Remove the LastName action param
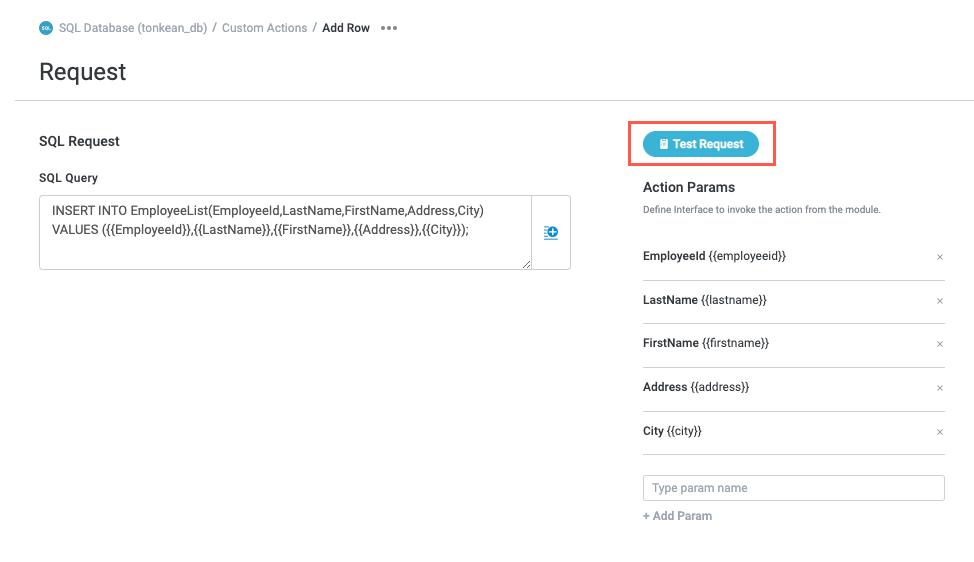 (939, 301)
